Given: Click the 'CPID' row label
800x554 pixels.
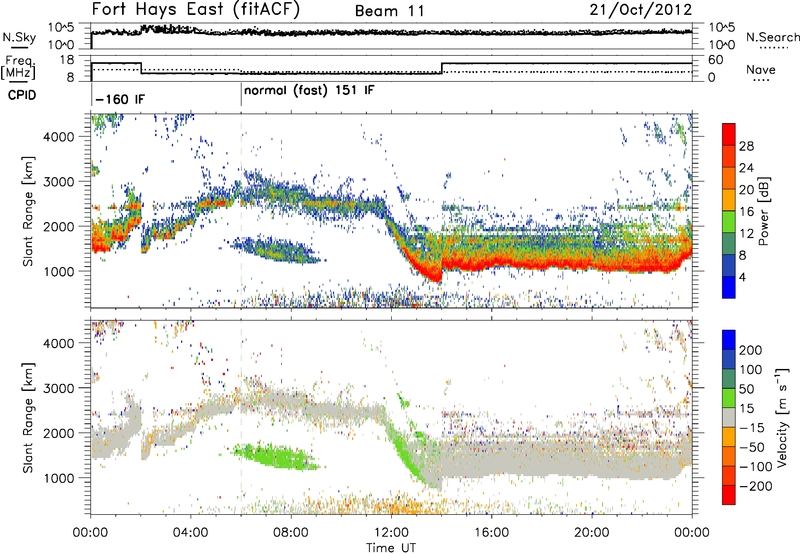Looking at the screenshot, I should tap(22, 95).
